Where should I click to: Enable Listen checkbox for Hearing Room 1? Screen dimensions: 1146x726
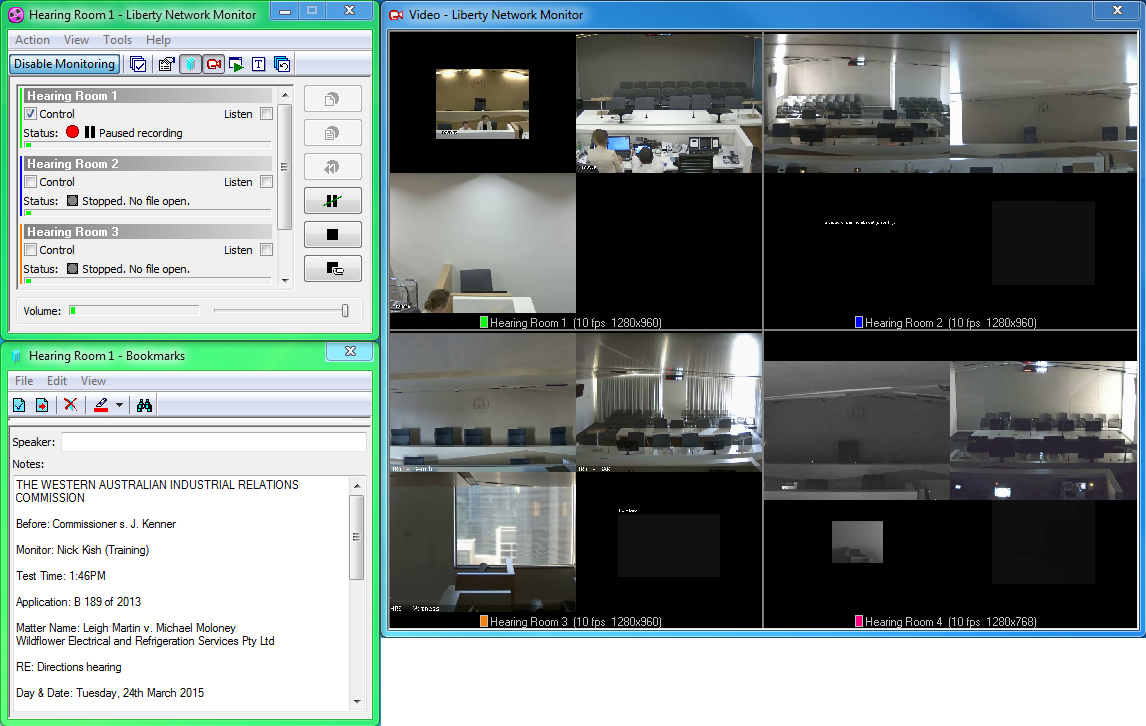pyautogui.click(x=266, y=114)
